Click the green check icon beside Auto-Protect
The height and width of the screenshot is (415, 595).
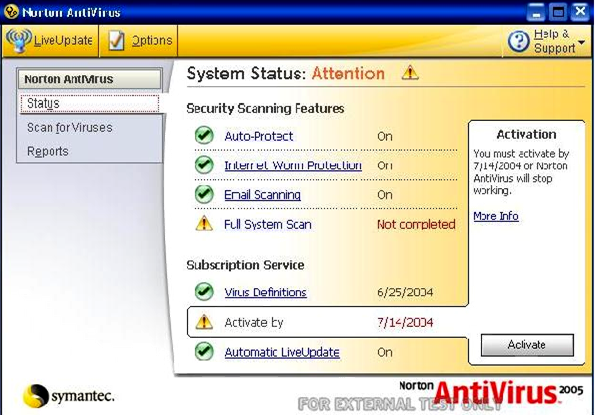tap(204, 135)
